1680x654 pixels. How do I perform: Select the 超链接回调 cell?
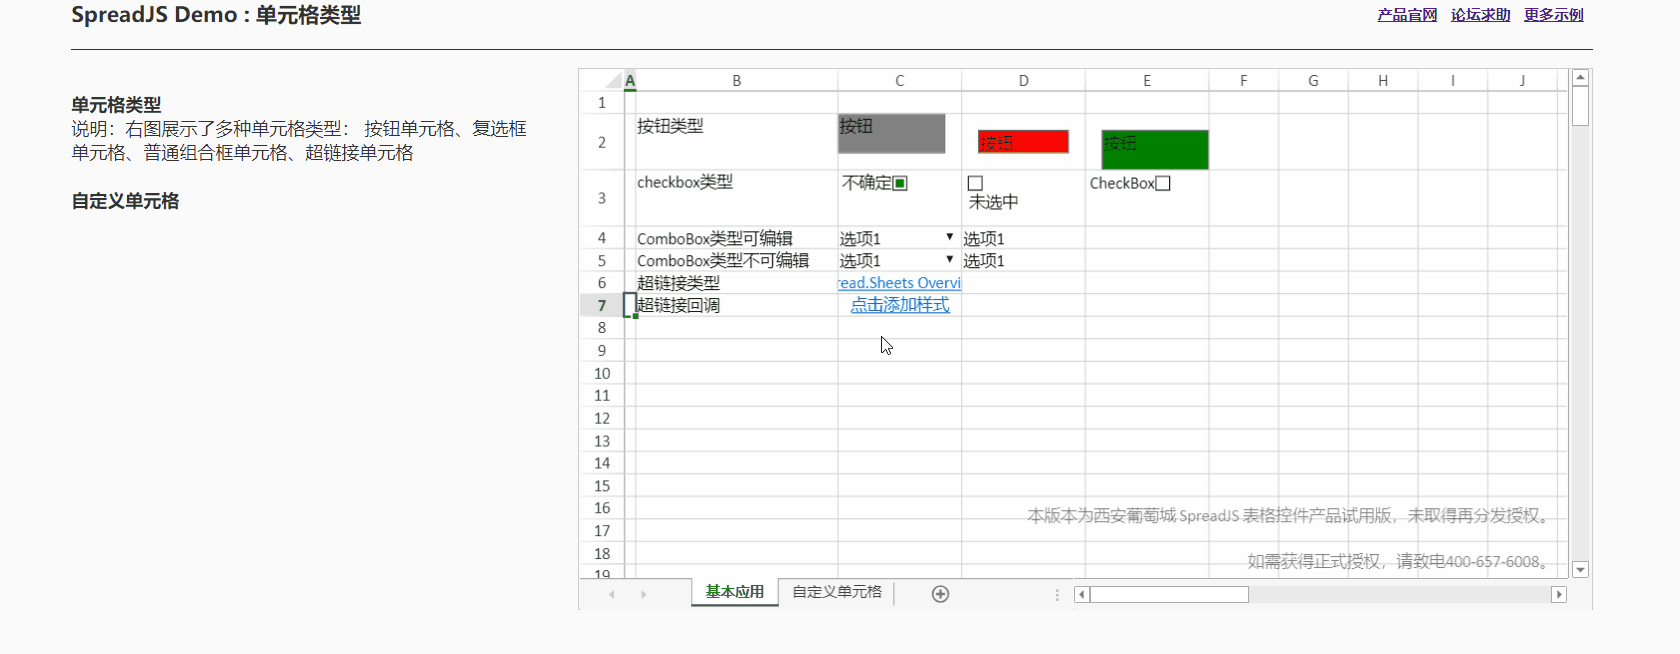tap(737, 305)
